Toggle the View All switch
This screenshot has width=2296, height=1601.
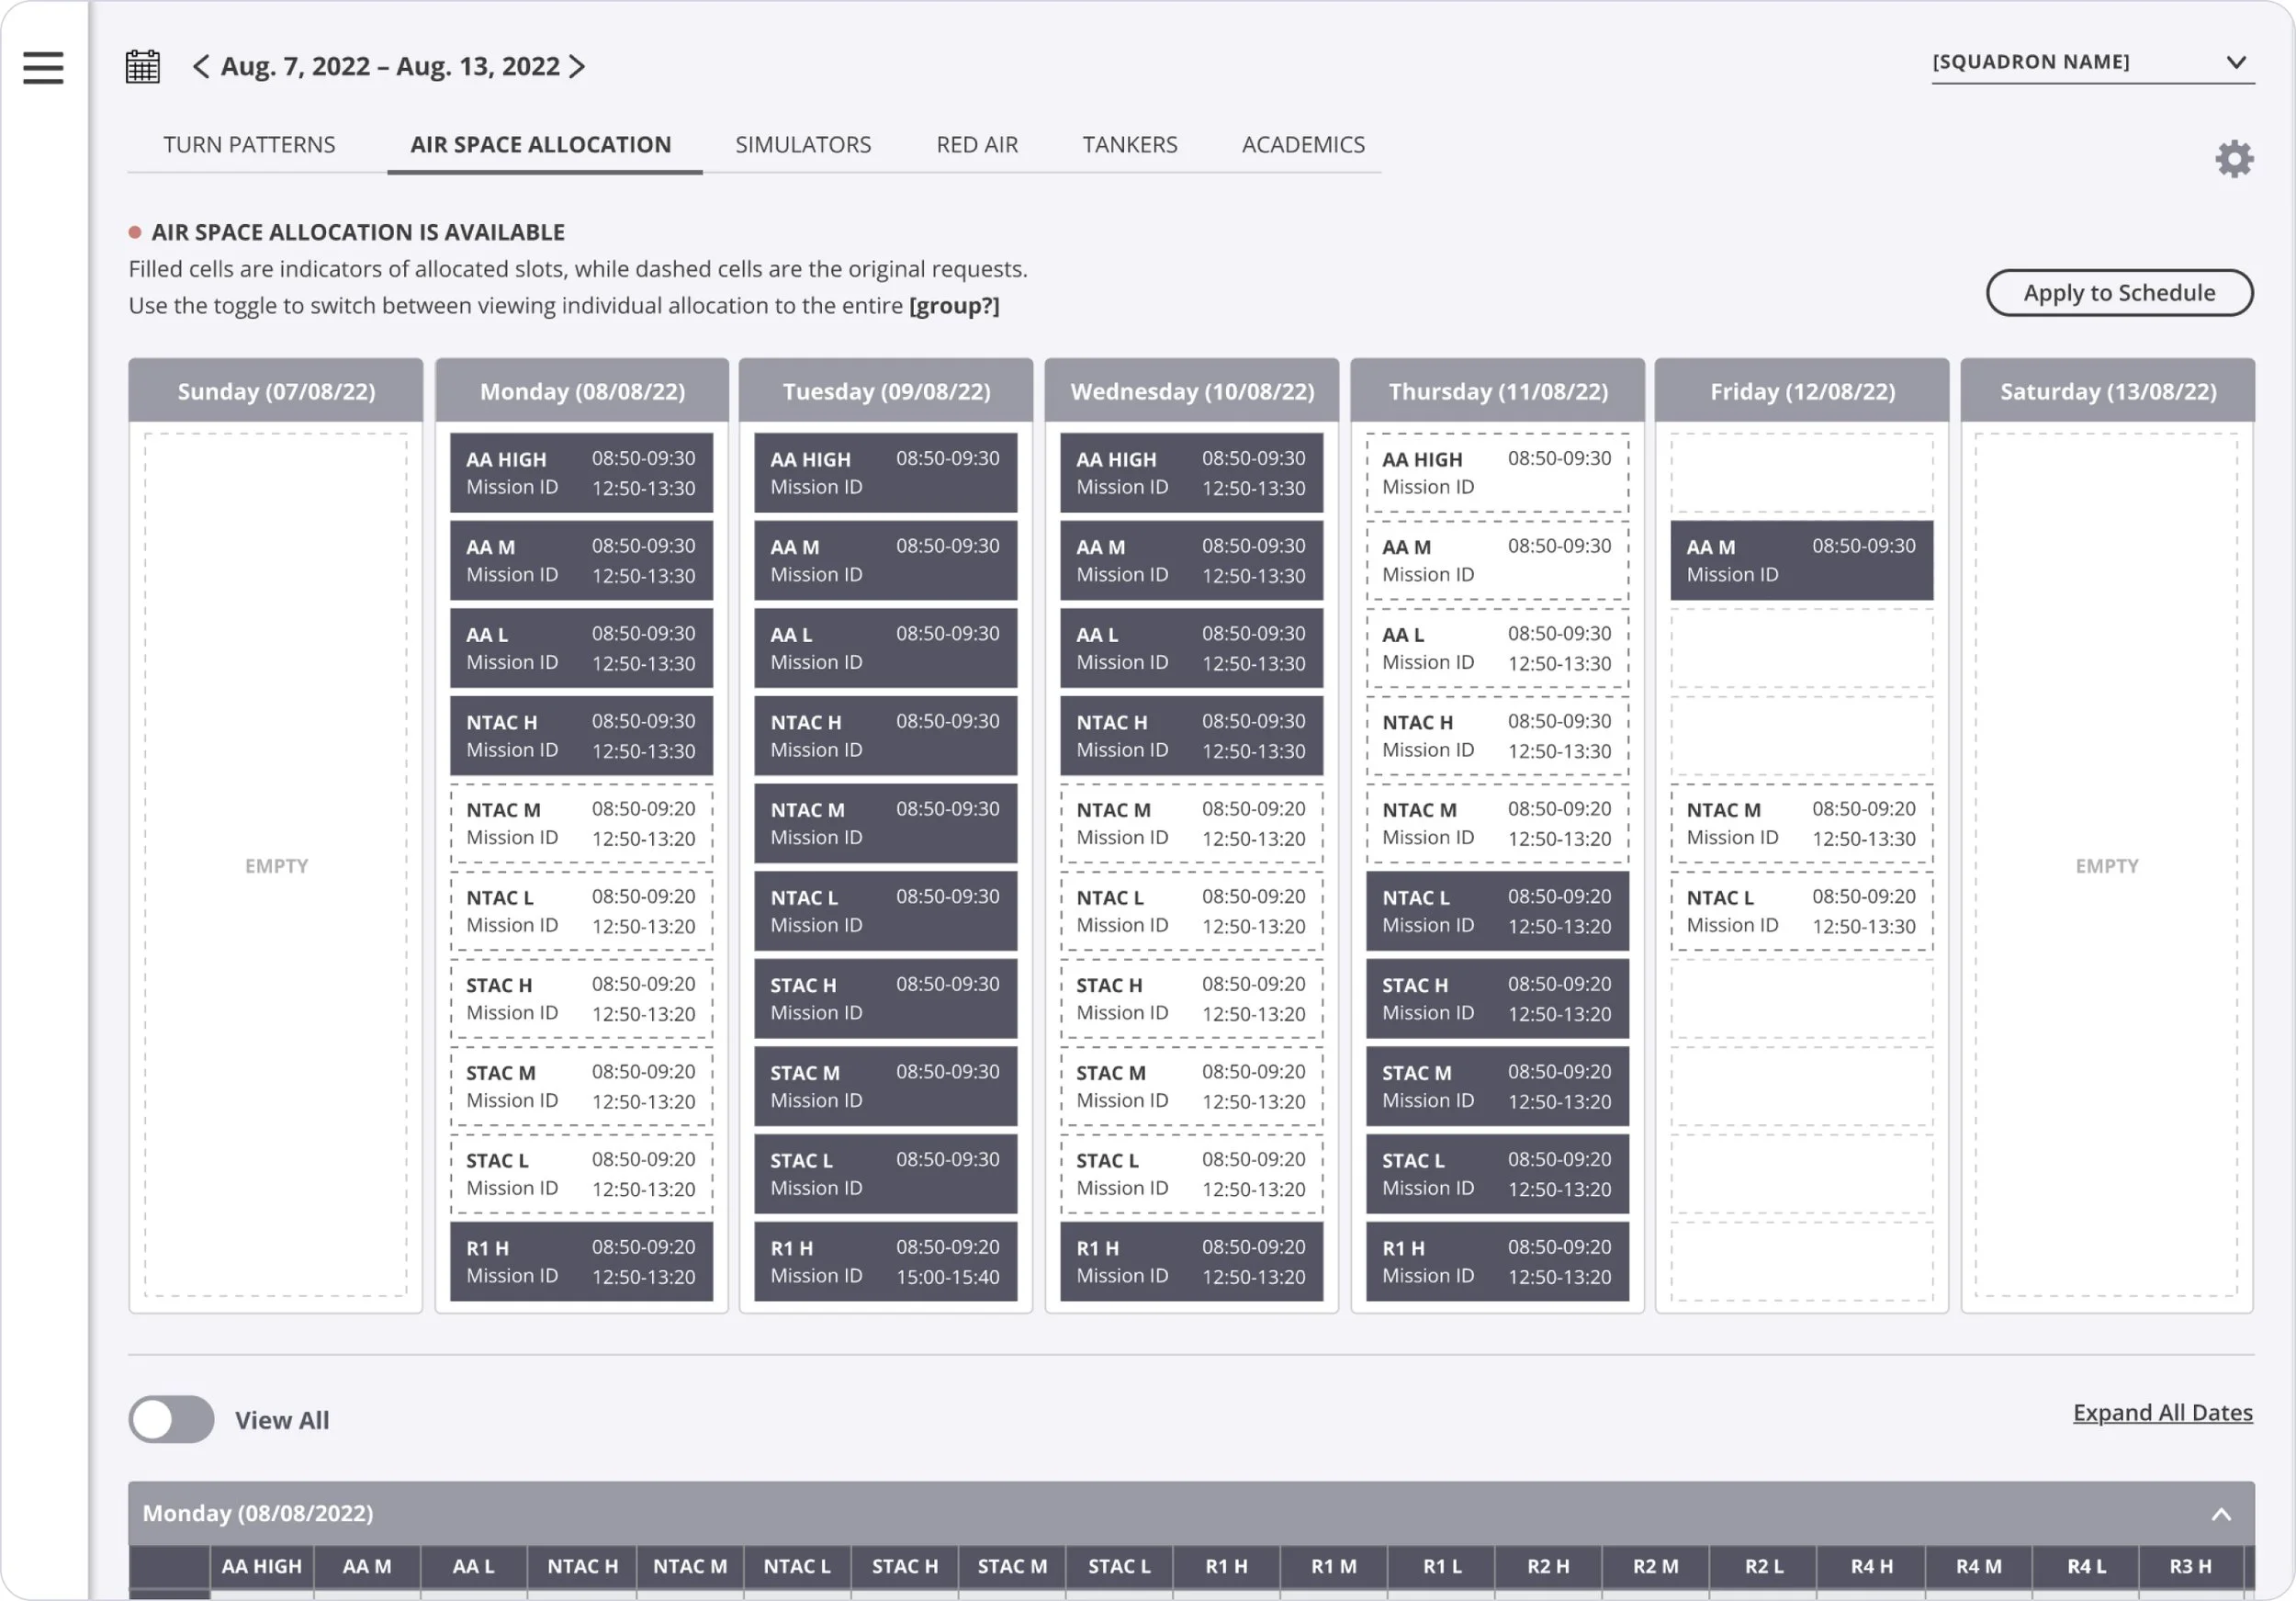[x=171, y=1419]
